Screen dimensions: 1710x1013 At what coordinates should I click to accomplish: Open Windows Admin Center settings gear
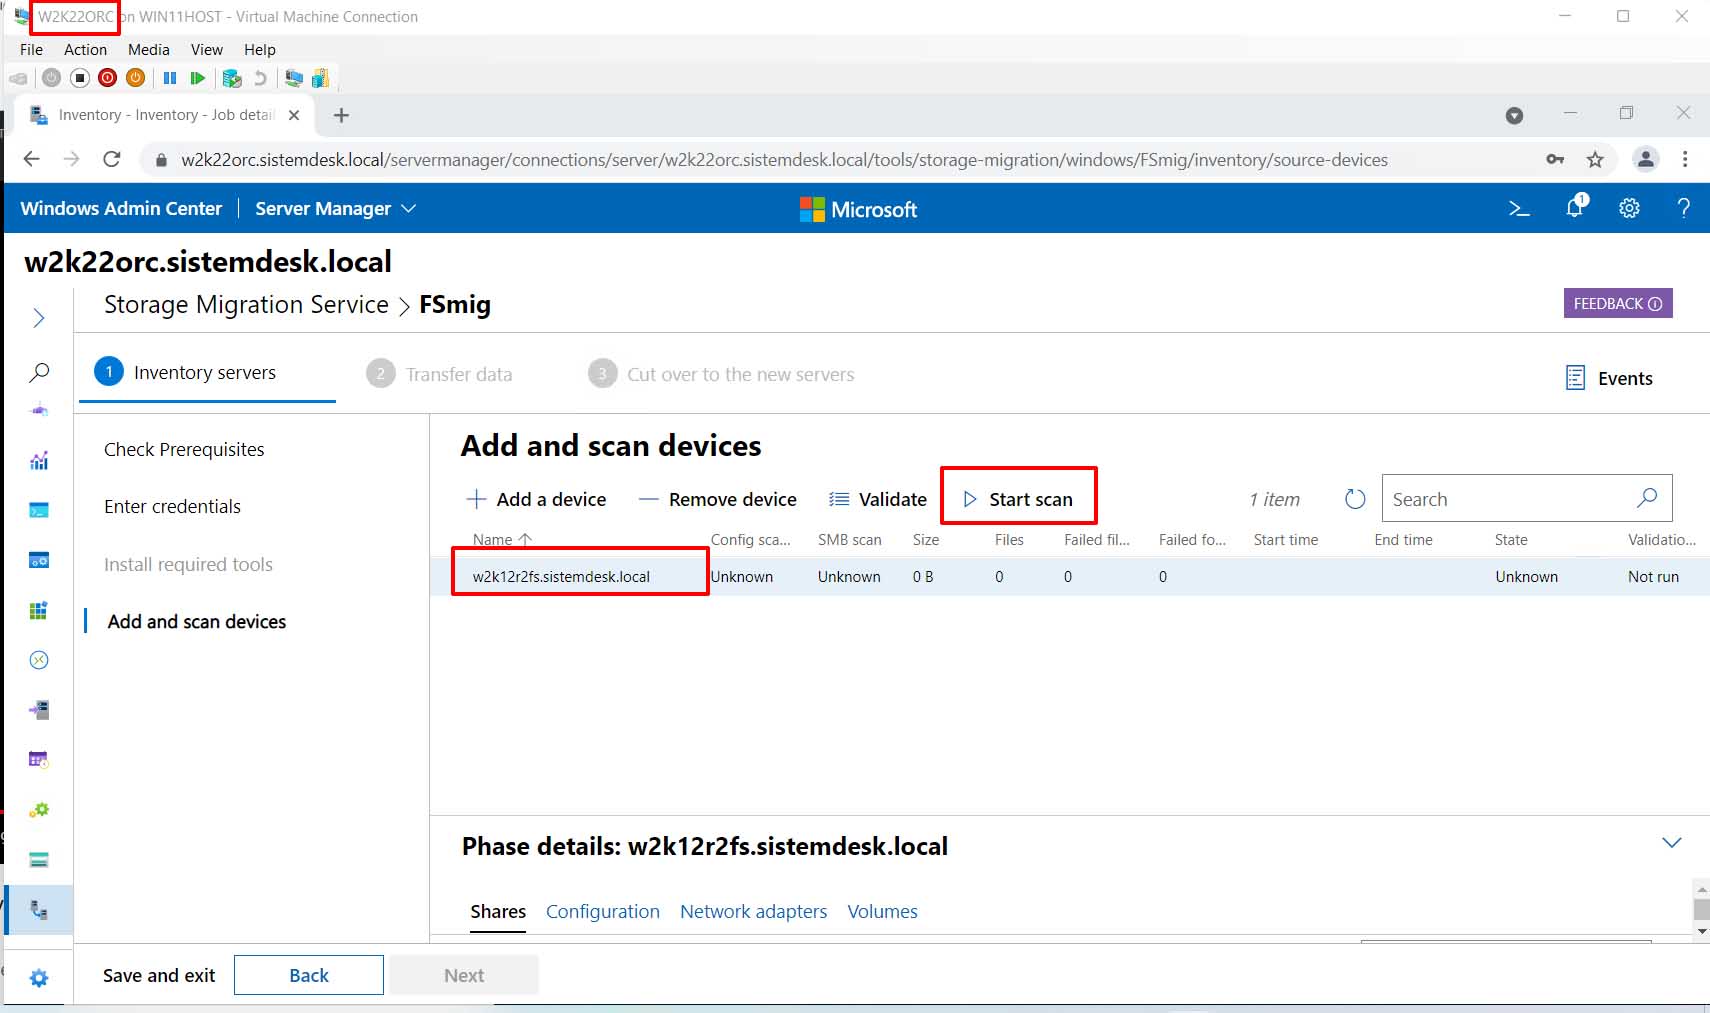point(1629,208)
